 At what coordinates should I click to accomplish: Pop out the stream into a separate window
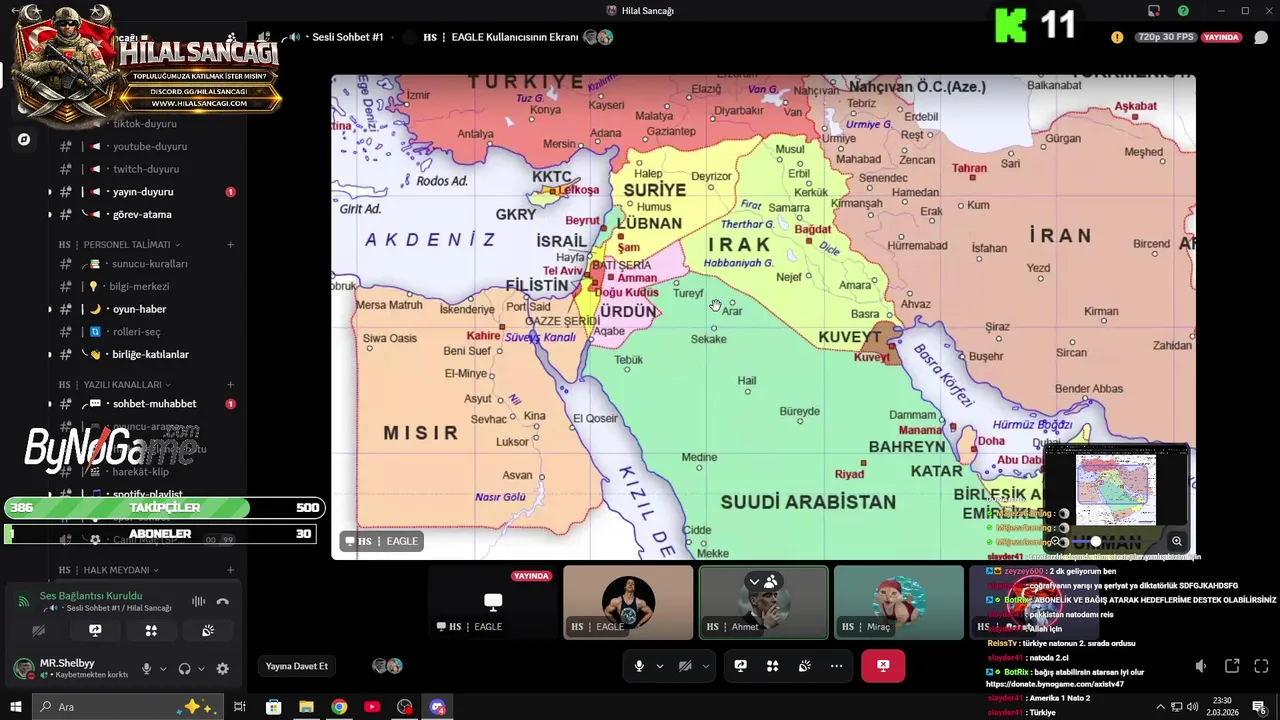coord(1232,666)
